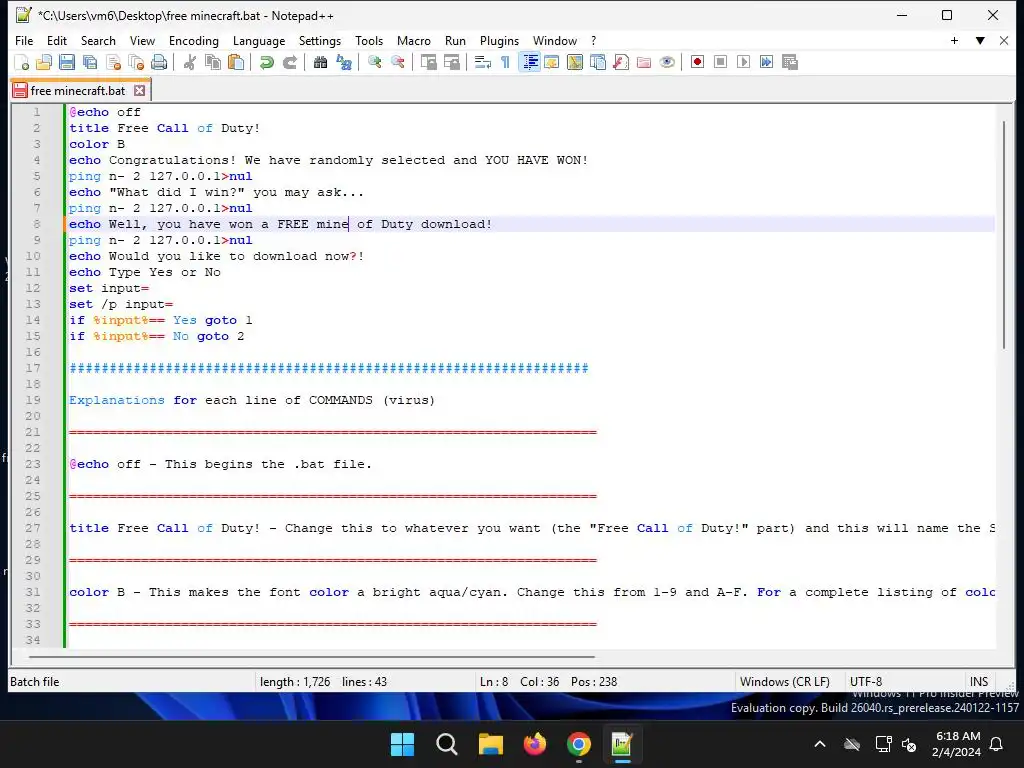Zoom out with the magnifier minus icon
The image size is (1024, 768).
click(x=397, y=62)
